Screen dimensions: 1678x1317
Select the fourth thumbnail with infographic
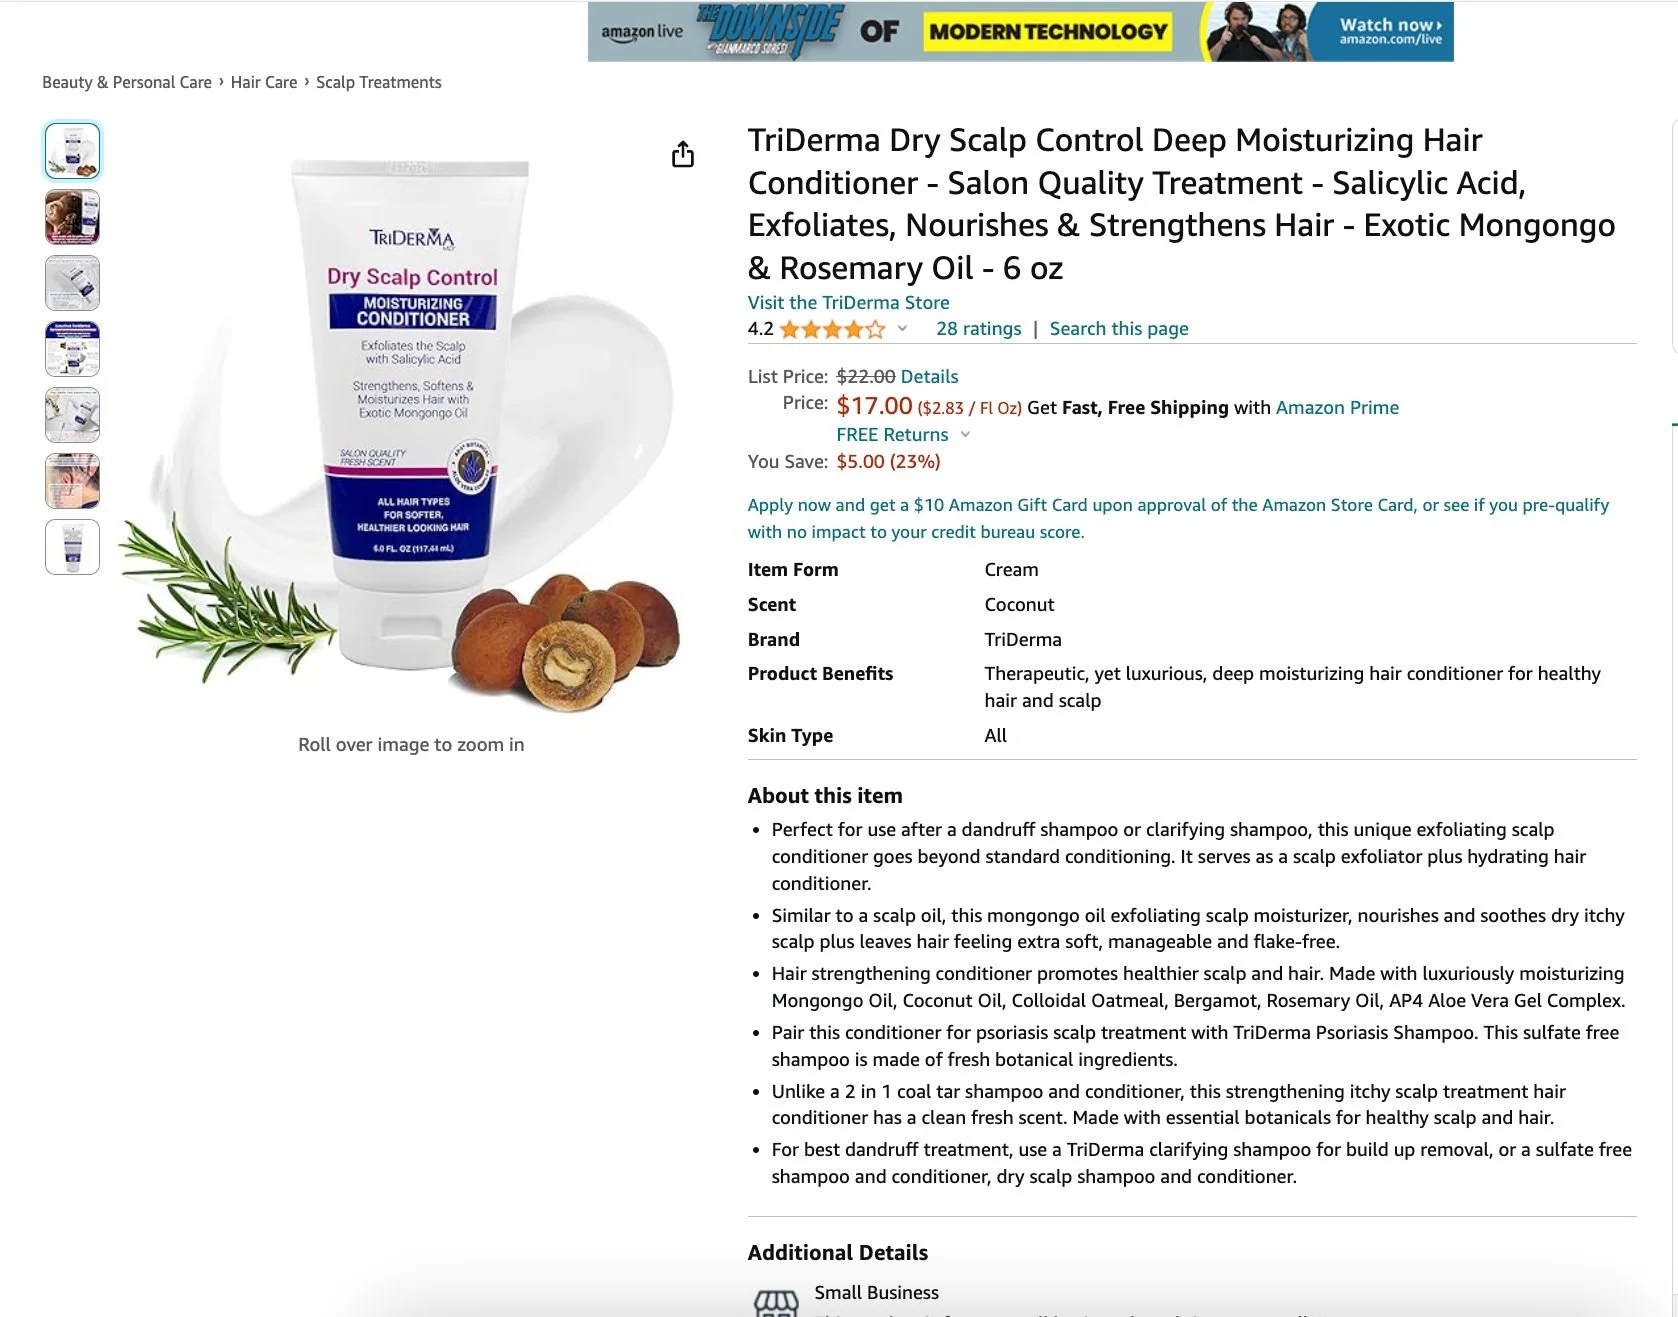point(72,349)
